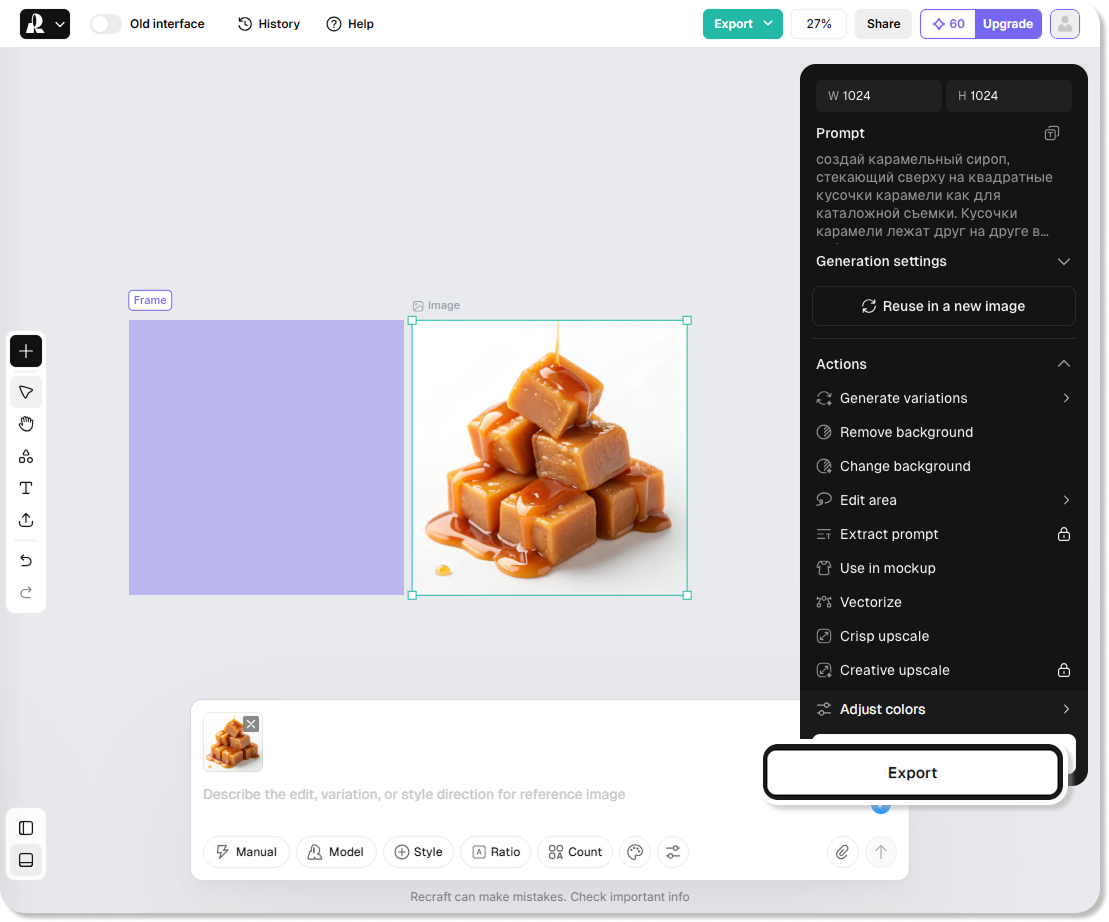Select the Text tool
Screen dimensions: 1109x922
26,488
